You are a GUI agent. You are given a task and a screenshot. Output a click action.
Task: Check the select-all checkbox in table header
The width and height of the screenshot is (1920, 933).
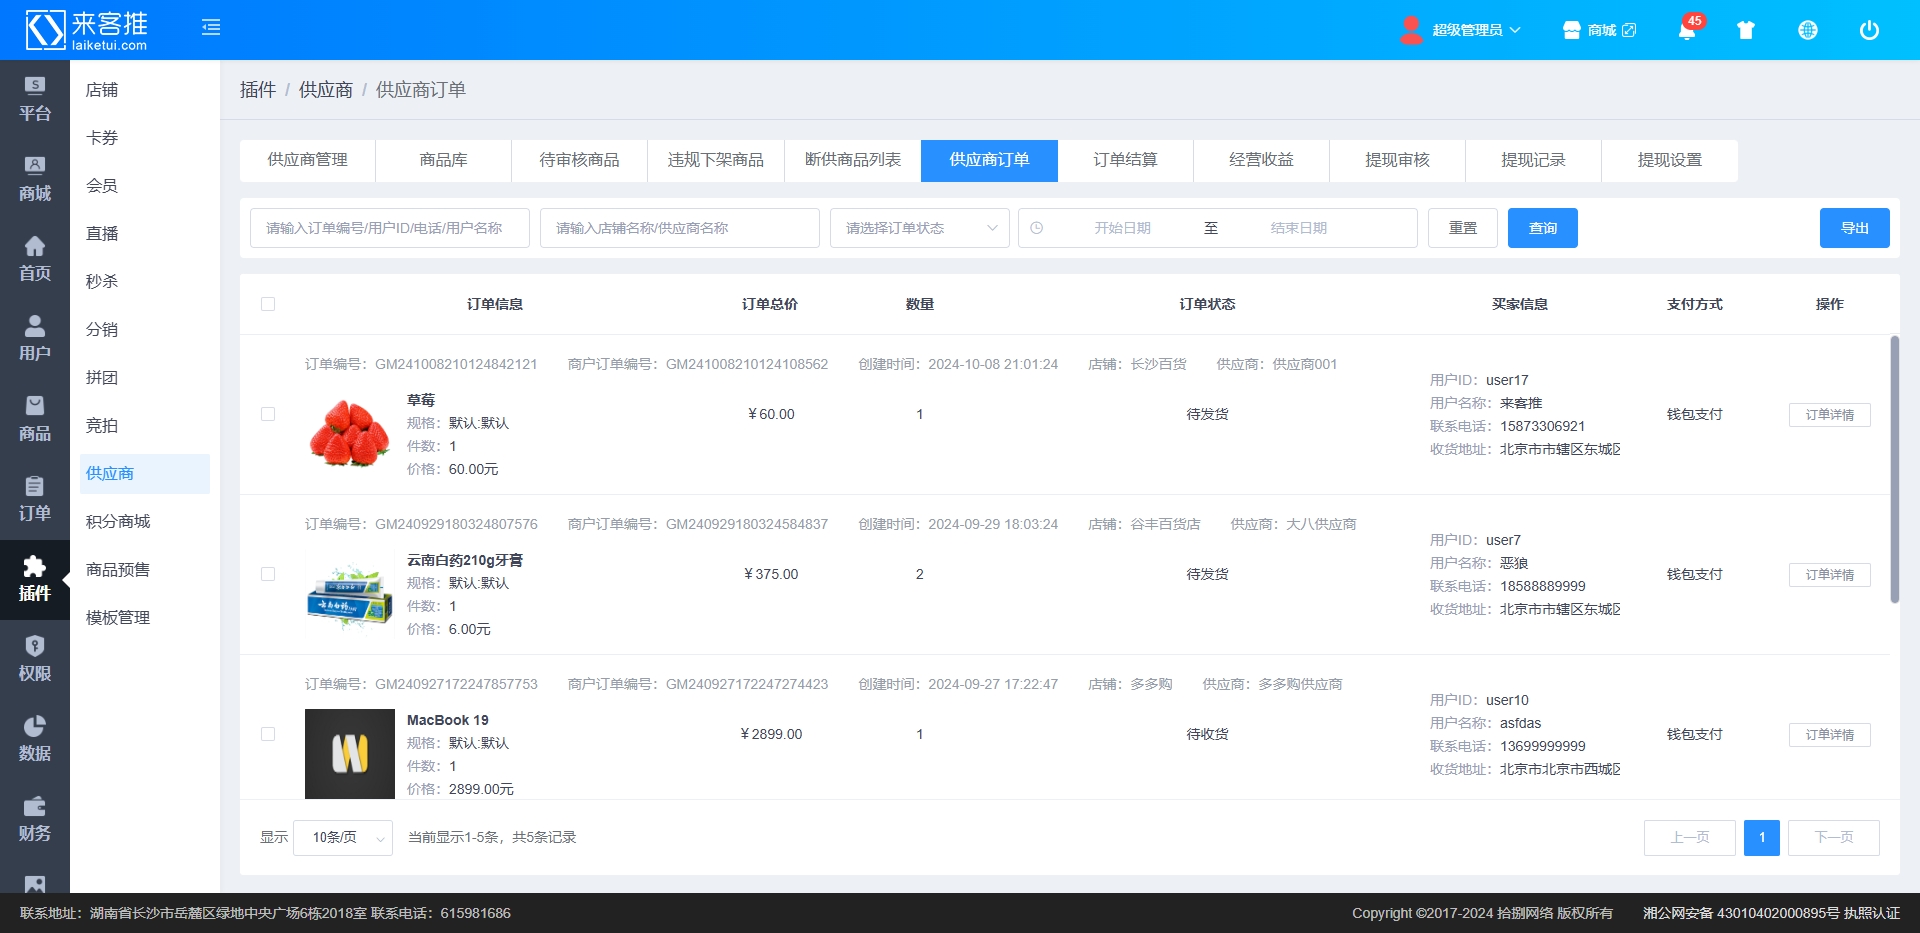268,304
